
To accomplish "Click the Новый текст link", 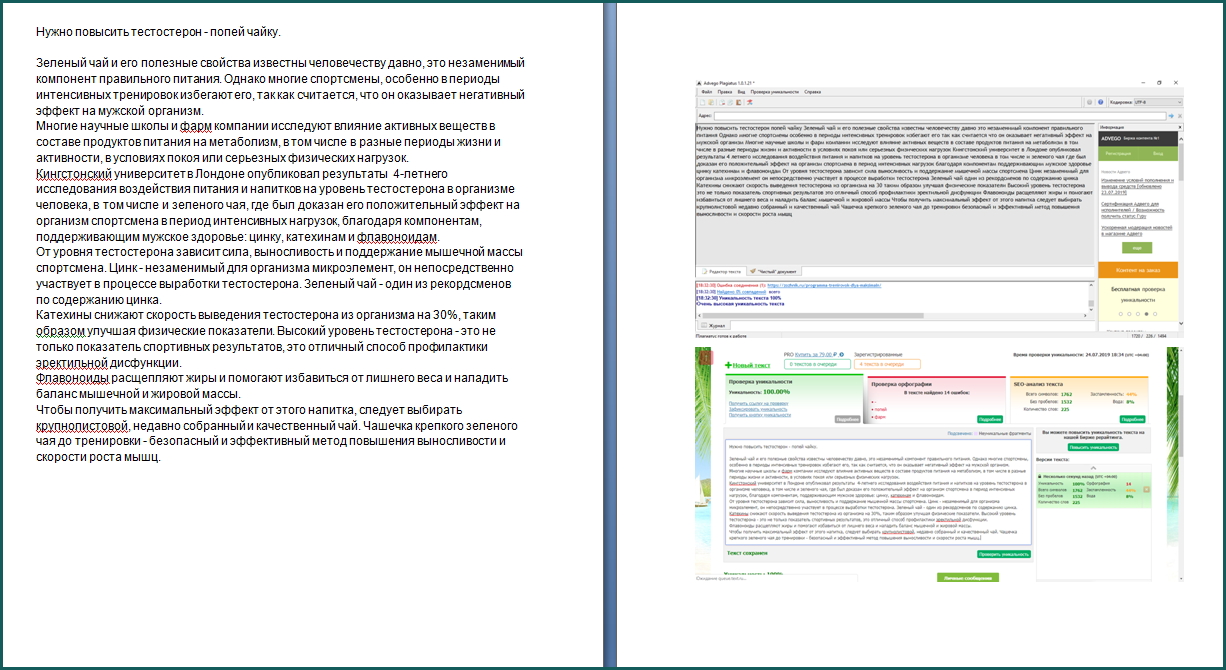I will pos(751,366).
